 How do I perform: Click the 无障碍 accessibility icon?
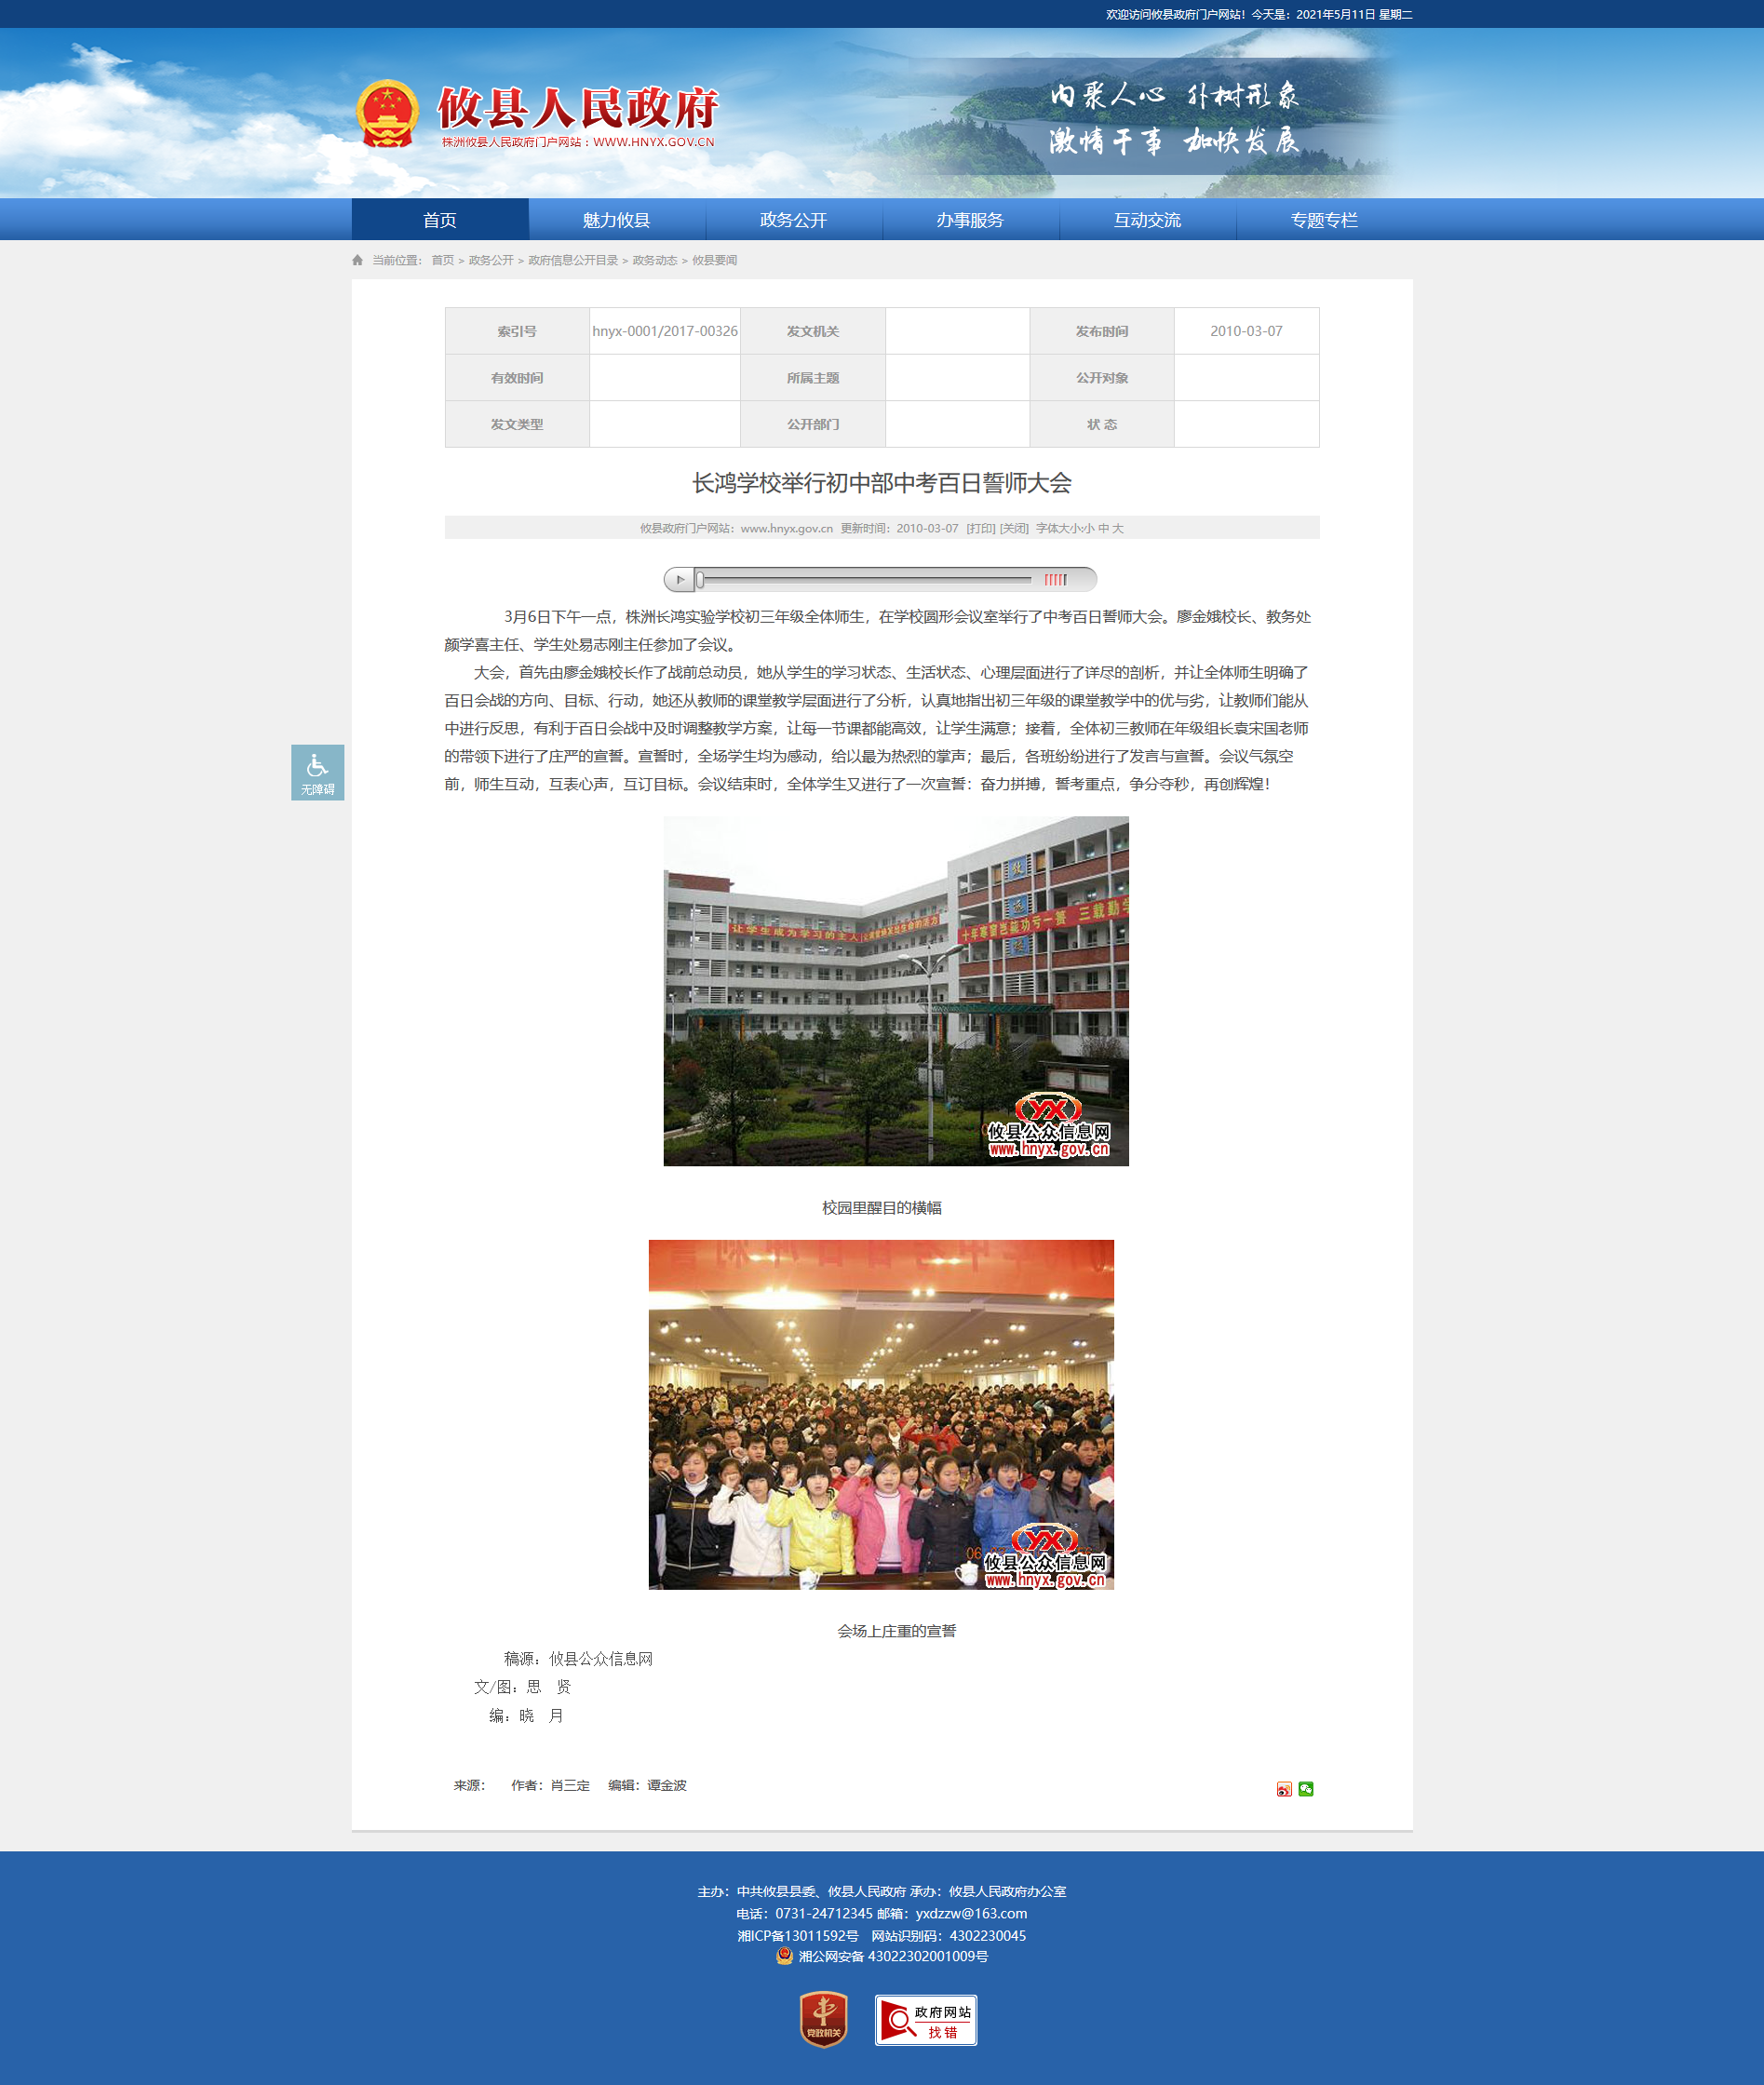click(317, 772)
